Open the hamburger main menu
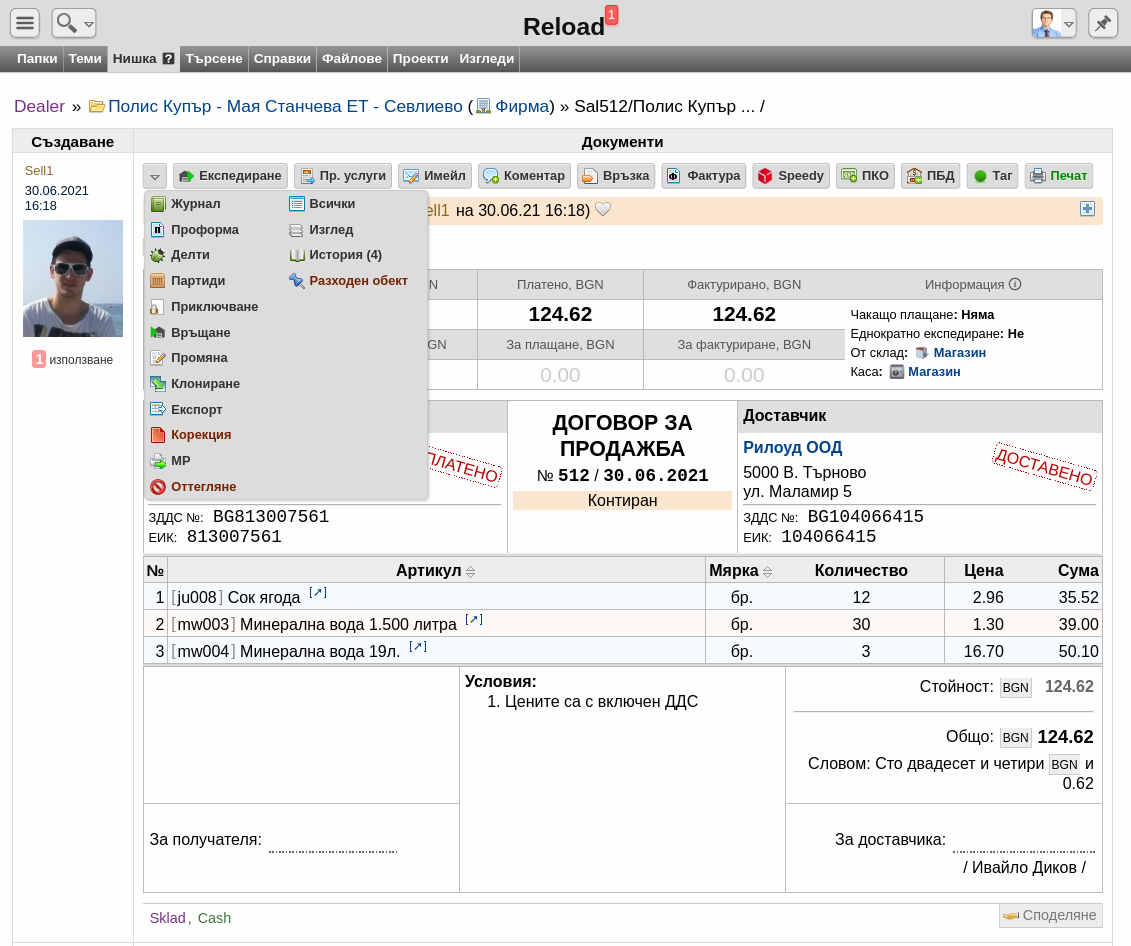Screen dimensions: 1131x946 tap(25, 23)
